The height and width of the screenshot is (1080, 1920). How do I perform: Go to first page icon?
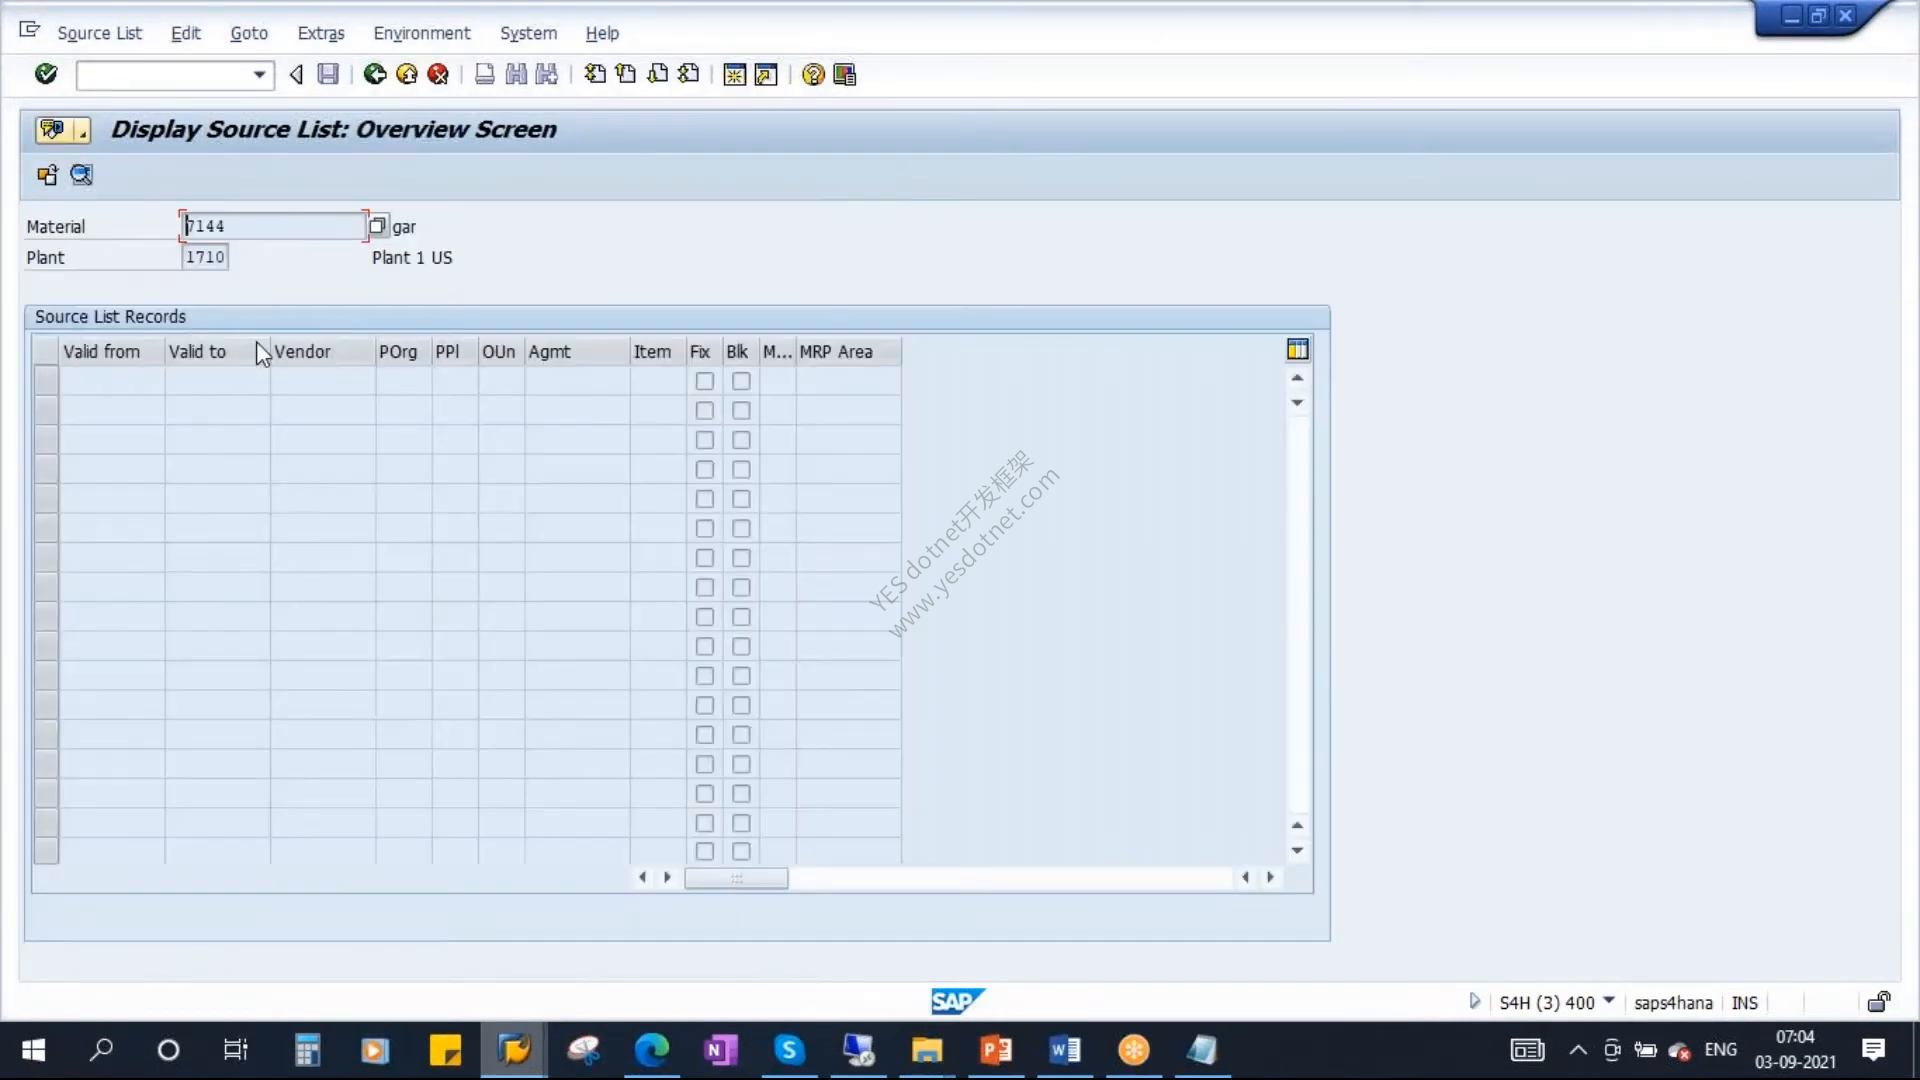pos(595,74)
